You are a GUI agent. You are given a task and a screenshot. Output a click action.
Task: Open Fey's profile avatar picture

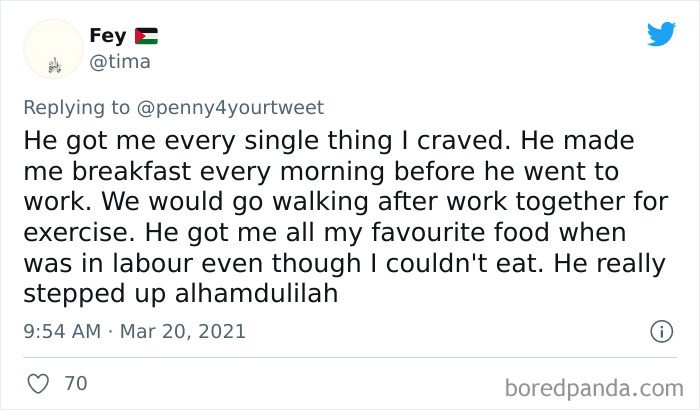pyautogui.click(x=51, y=50)
